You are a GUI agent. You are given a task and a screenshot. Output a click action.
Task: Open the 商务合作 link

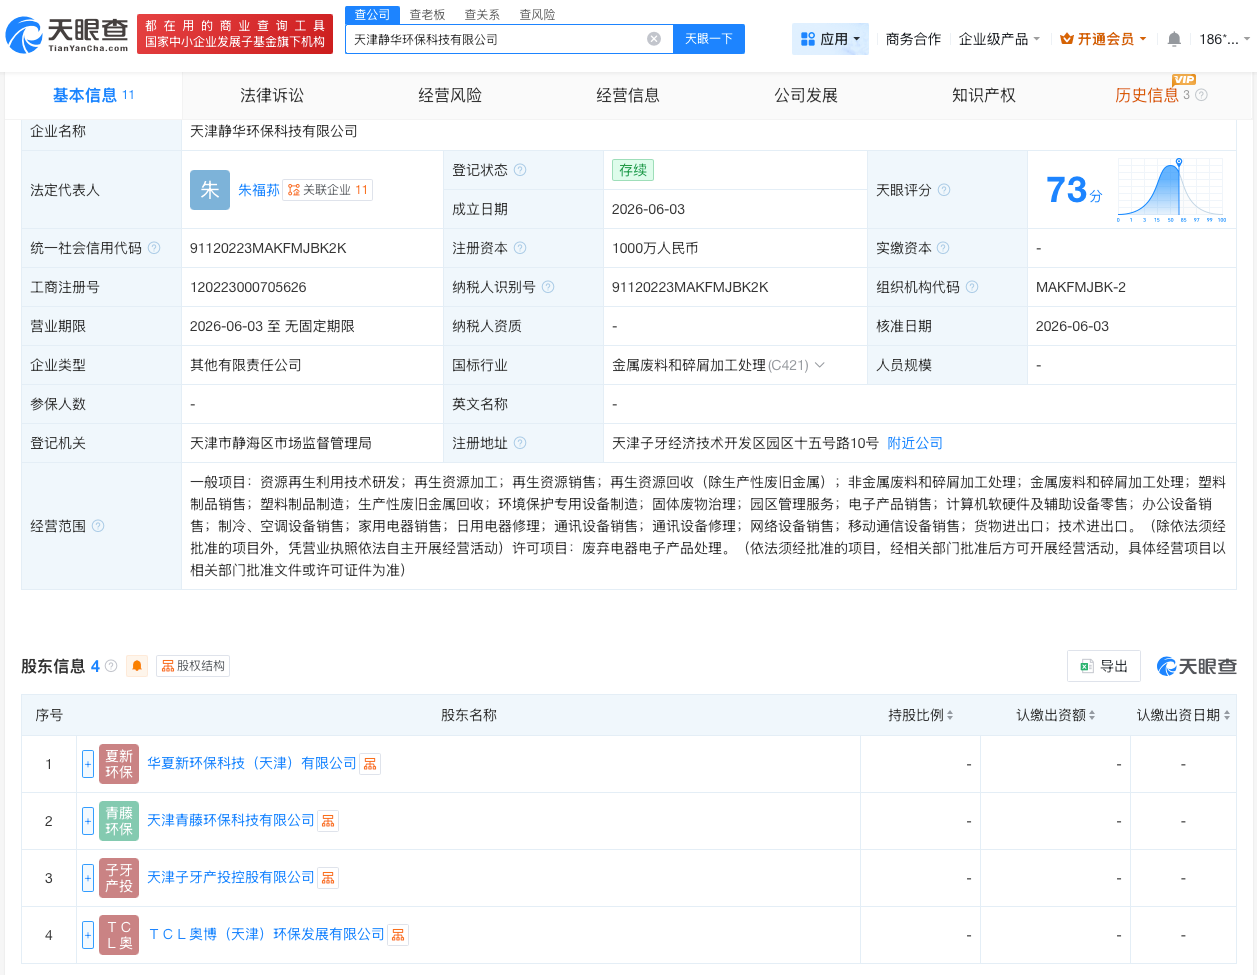pyautogui.click(x=913, y=39)
